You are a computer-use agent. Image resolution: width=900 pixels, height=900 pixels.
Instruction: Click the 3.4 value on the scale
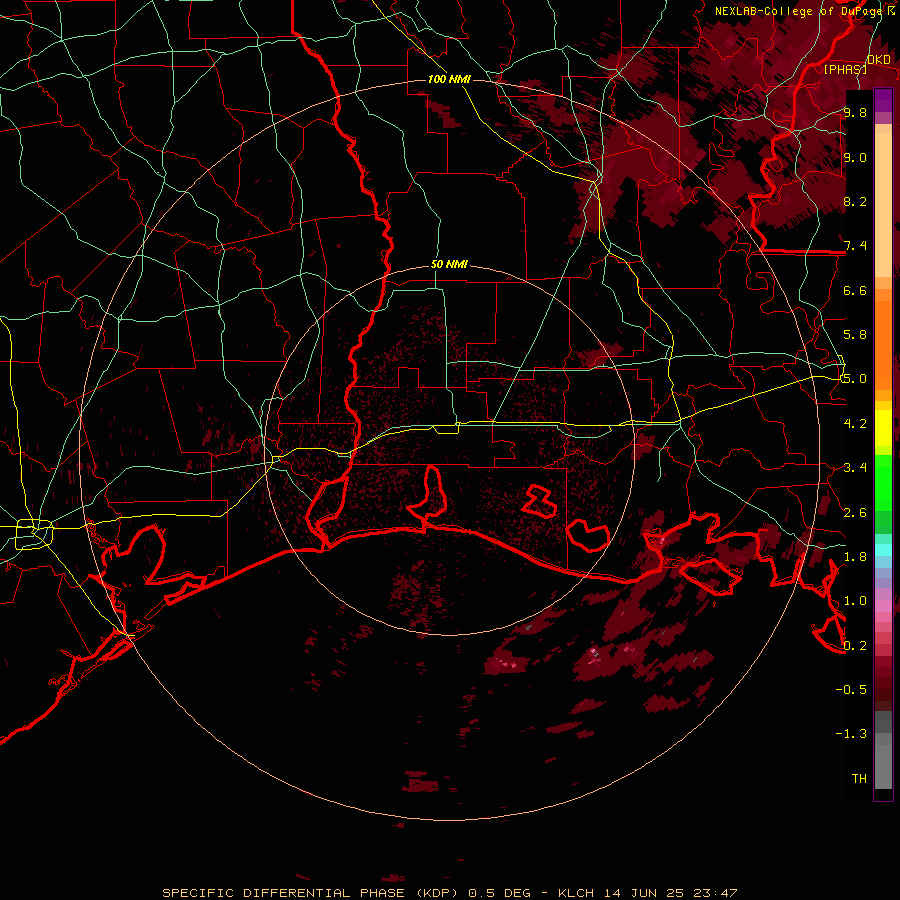point(855,468)
